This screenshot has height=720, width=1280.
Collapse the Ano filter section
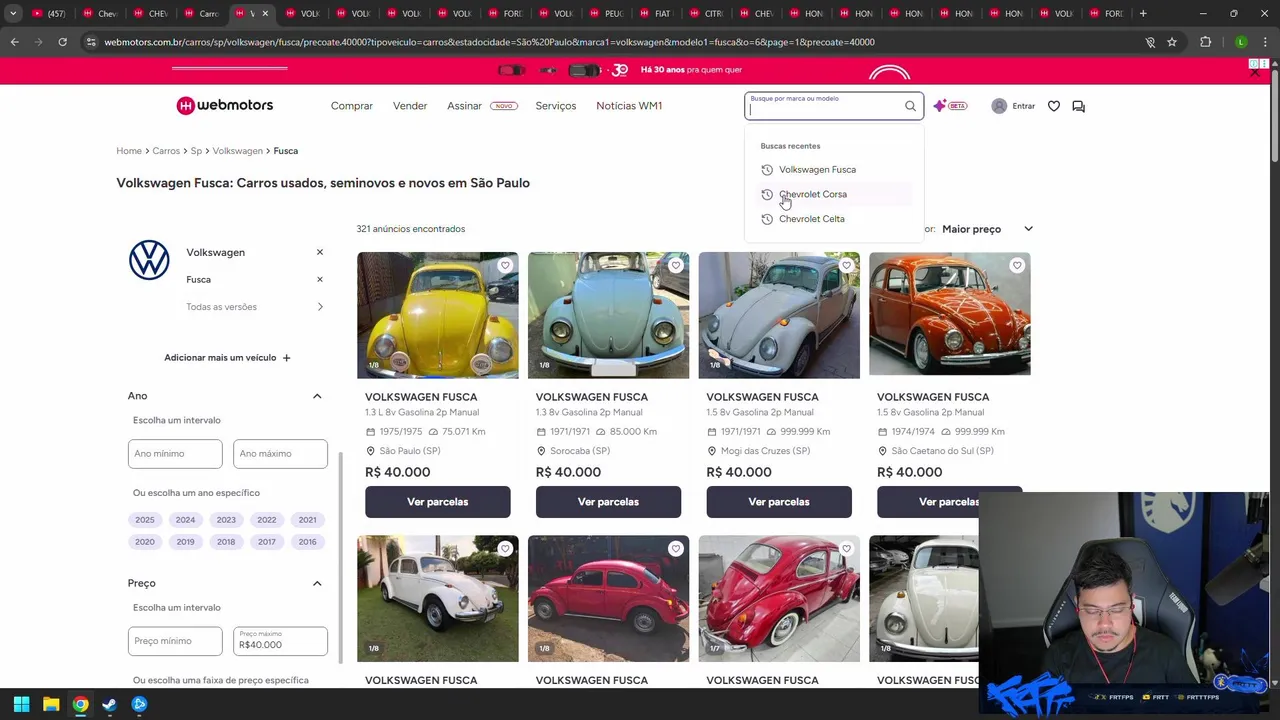pos(317,396)
